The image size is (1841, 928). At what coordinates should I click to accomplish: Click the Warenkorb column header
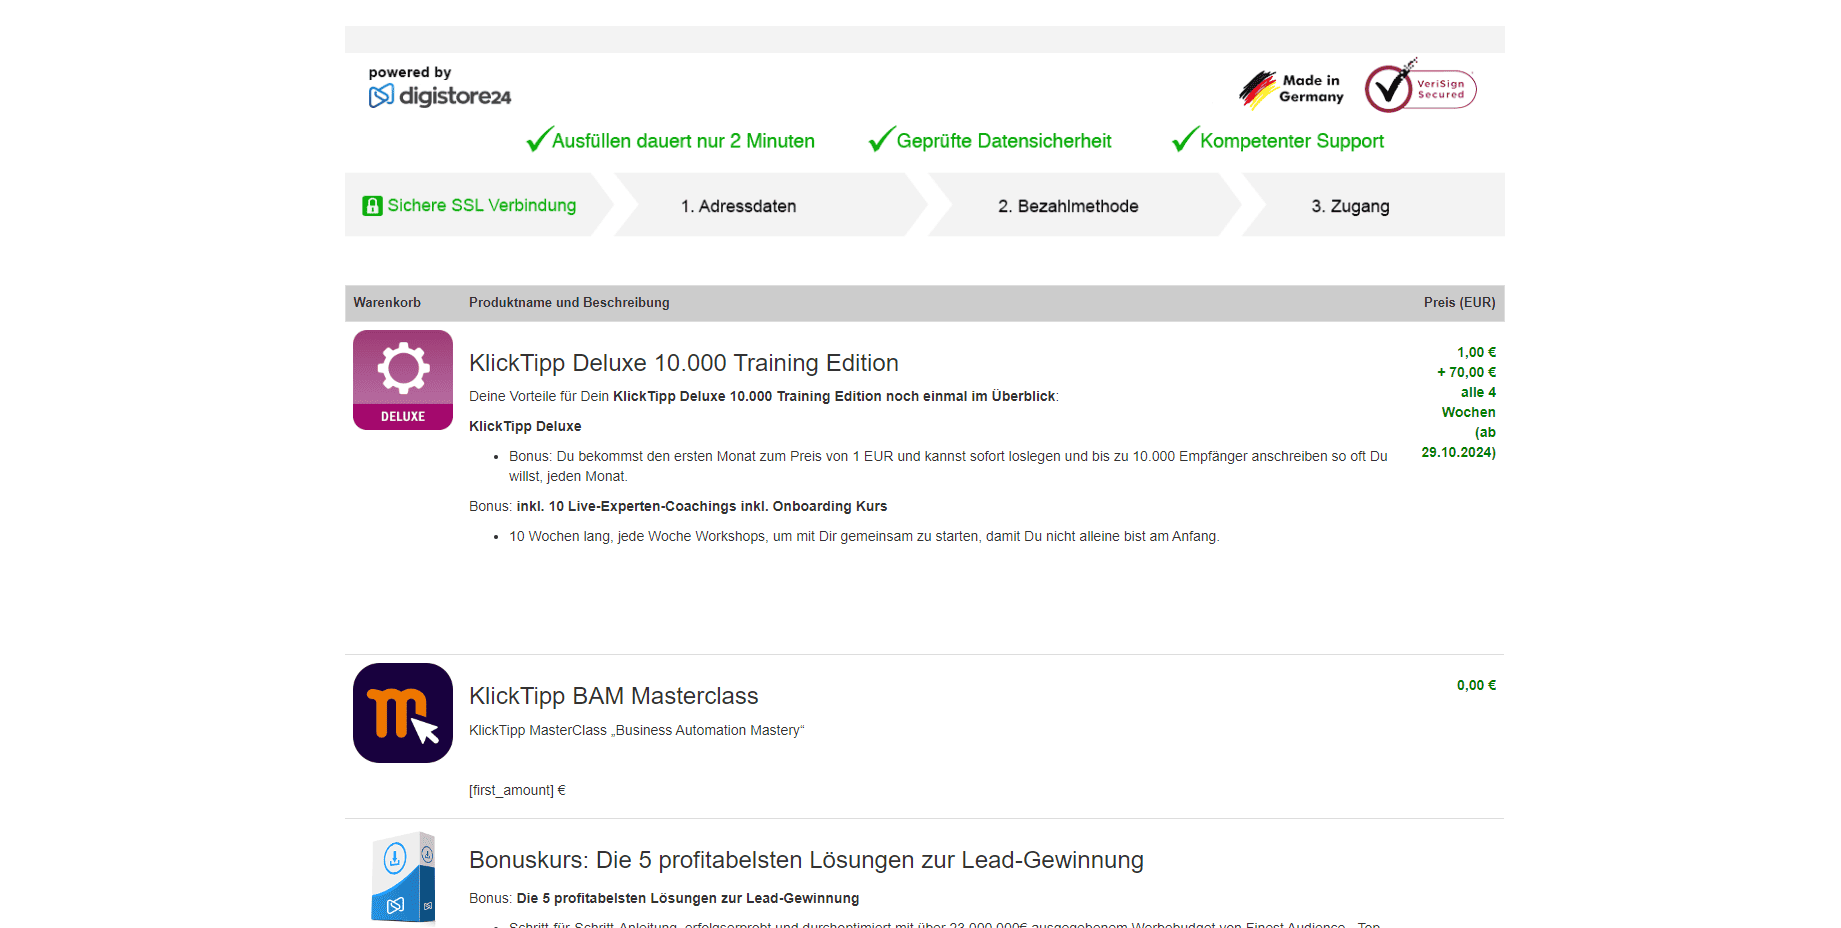[x=387, y=302]
